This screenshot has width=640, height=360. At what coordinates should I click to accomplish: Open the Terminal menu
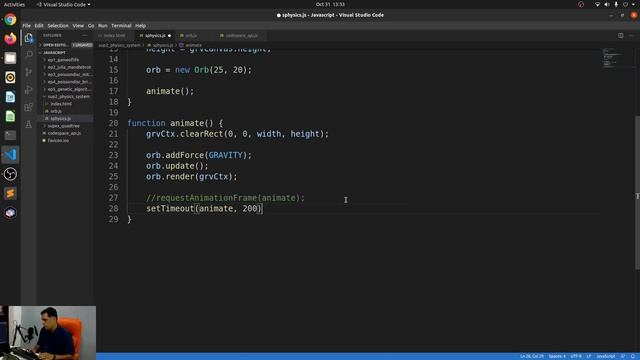121,25
